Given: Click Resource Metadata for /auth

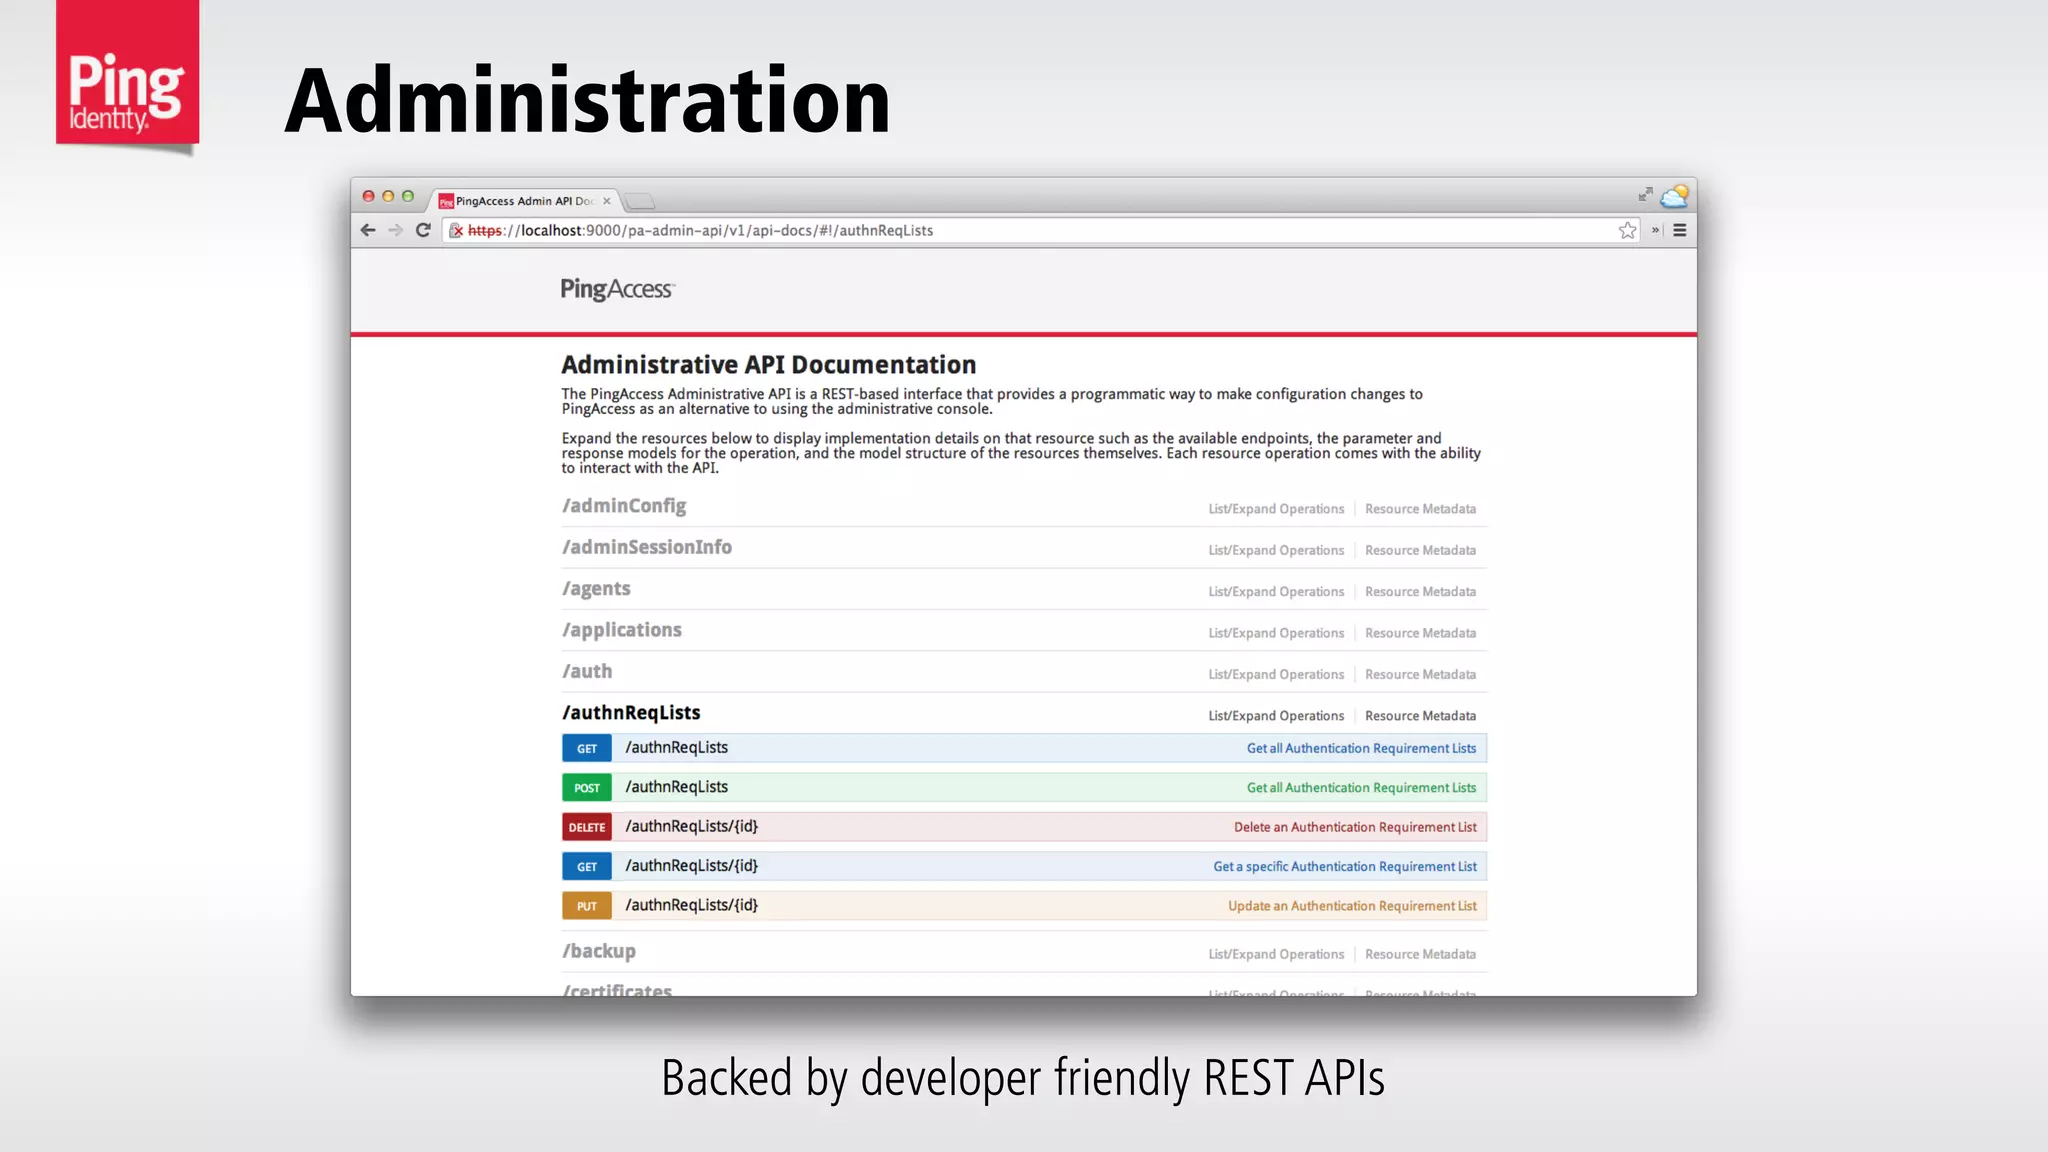Looking at the screenshot, I should (x=1420, y=674).
